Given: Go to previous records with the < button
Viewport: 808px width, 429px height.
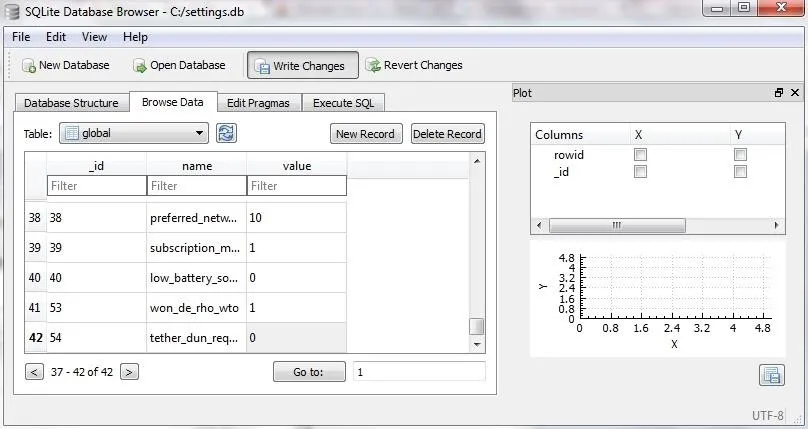Looking at the screenshot, I should pyautogui.click(x=34, y=372).
